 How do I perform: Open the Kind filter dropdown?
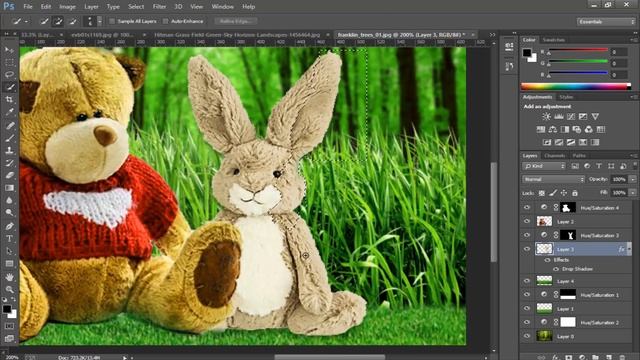tap(544, 166)
